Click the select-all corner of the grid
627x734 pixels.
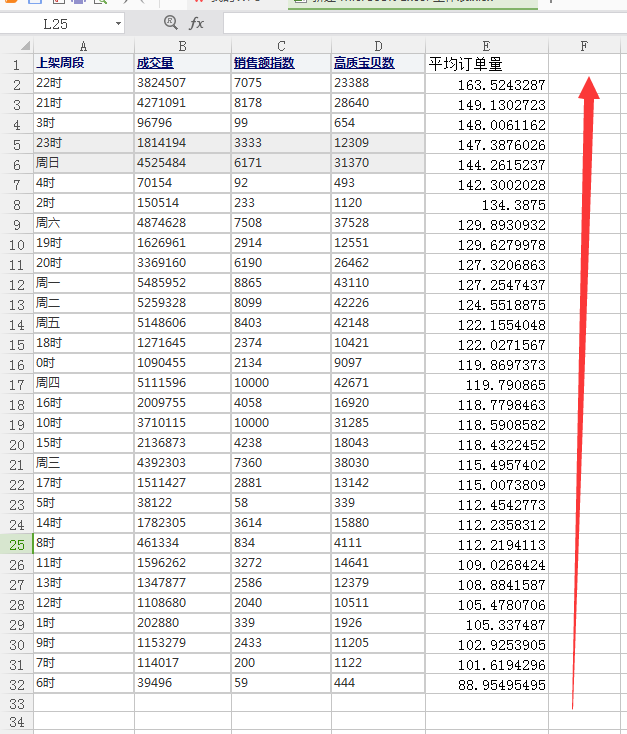pos(16,45)
